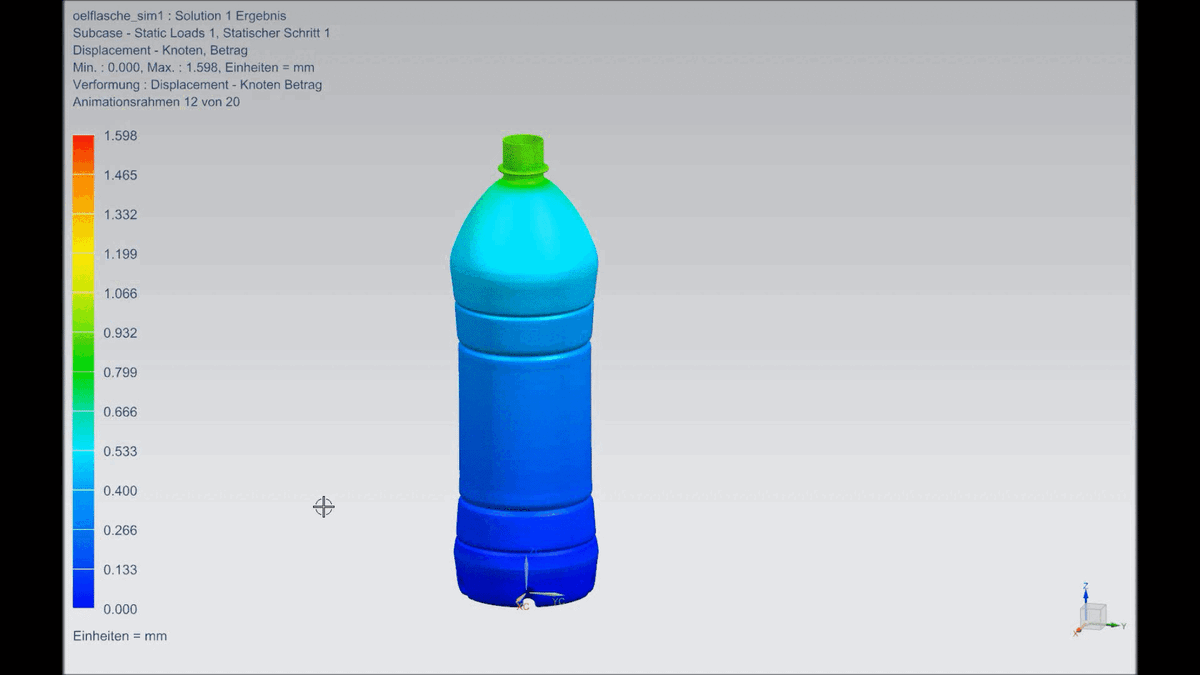Click legend value 1.465

click(121, 175)
